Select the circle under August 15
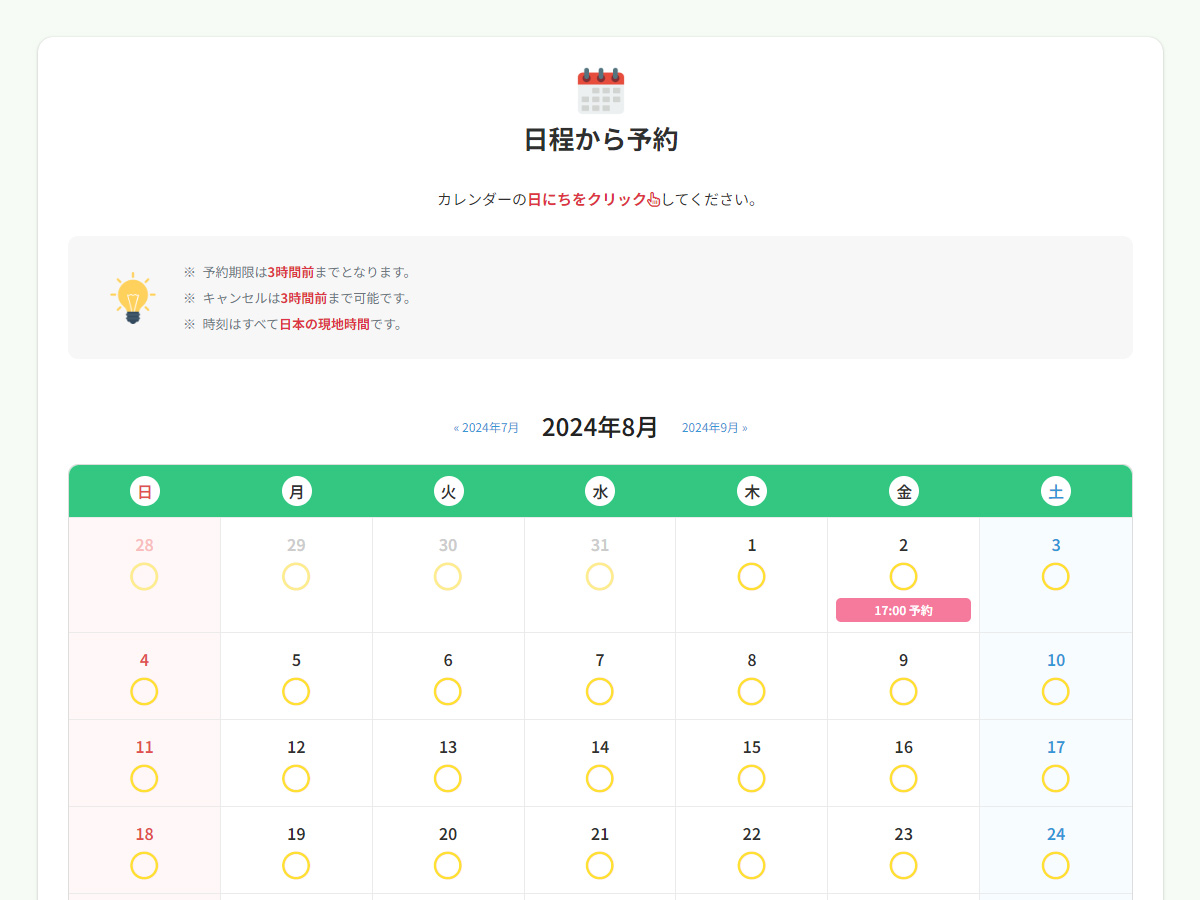This screenshot has height=900, width=1200. (x=751, y=778)
